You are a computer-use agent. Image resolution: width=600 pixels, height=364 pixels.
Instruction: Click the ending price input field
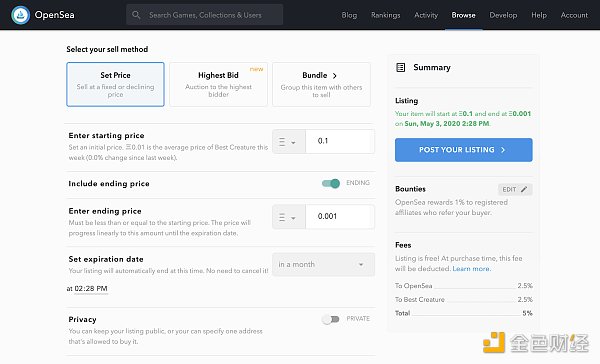340,217
